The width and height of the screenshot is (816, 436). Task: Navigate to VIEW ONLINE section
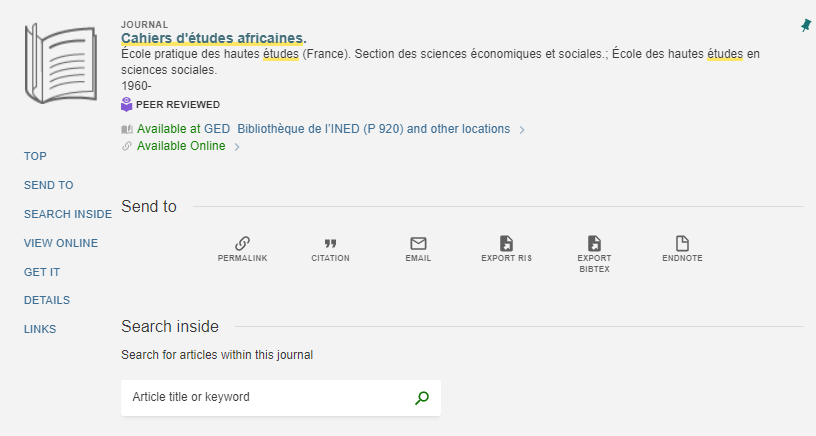(61, 243)
